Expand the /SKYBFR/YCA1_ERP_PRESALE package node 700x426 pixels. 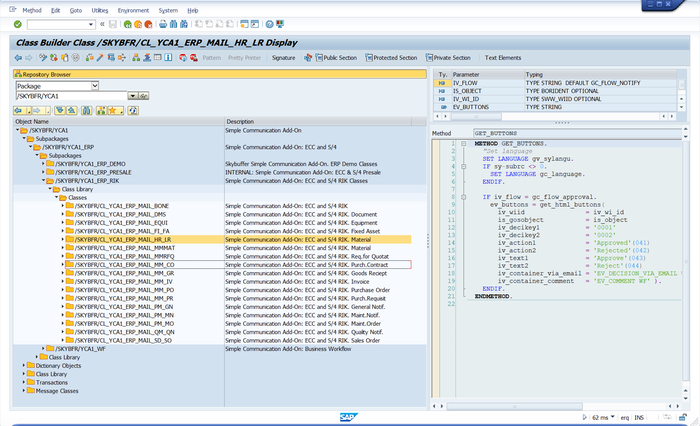[43, 172]
